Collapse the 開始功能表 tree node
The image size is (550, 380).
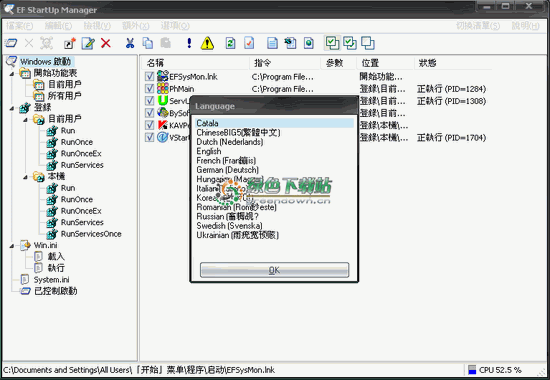point(12,74)
